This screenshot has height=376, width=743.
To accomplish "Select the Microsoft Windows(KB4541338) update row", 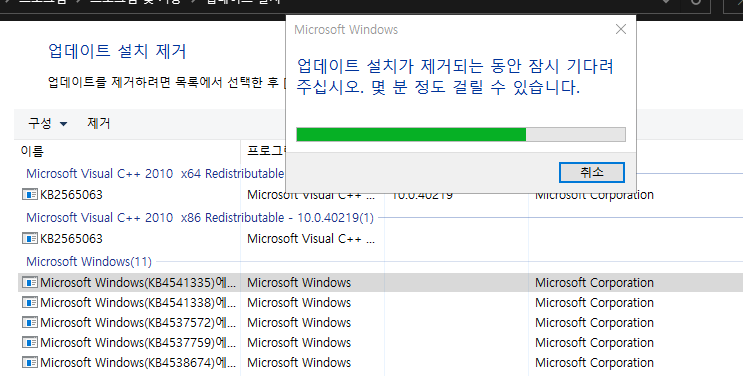I will click(381, 303).
